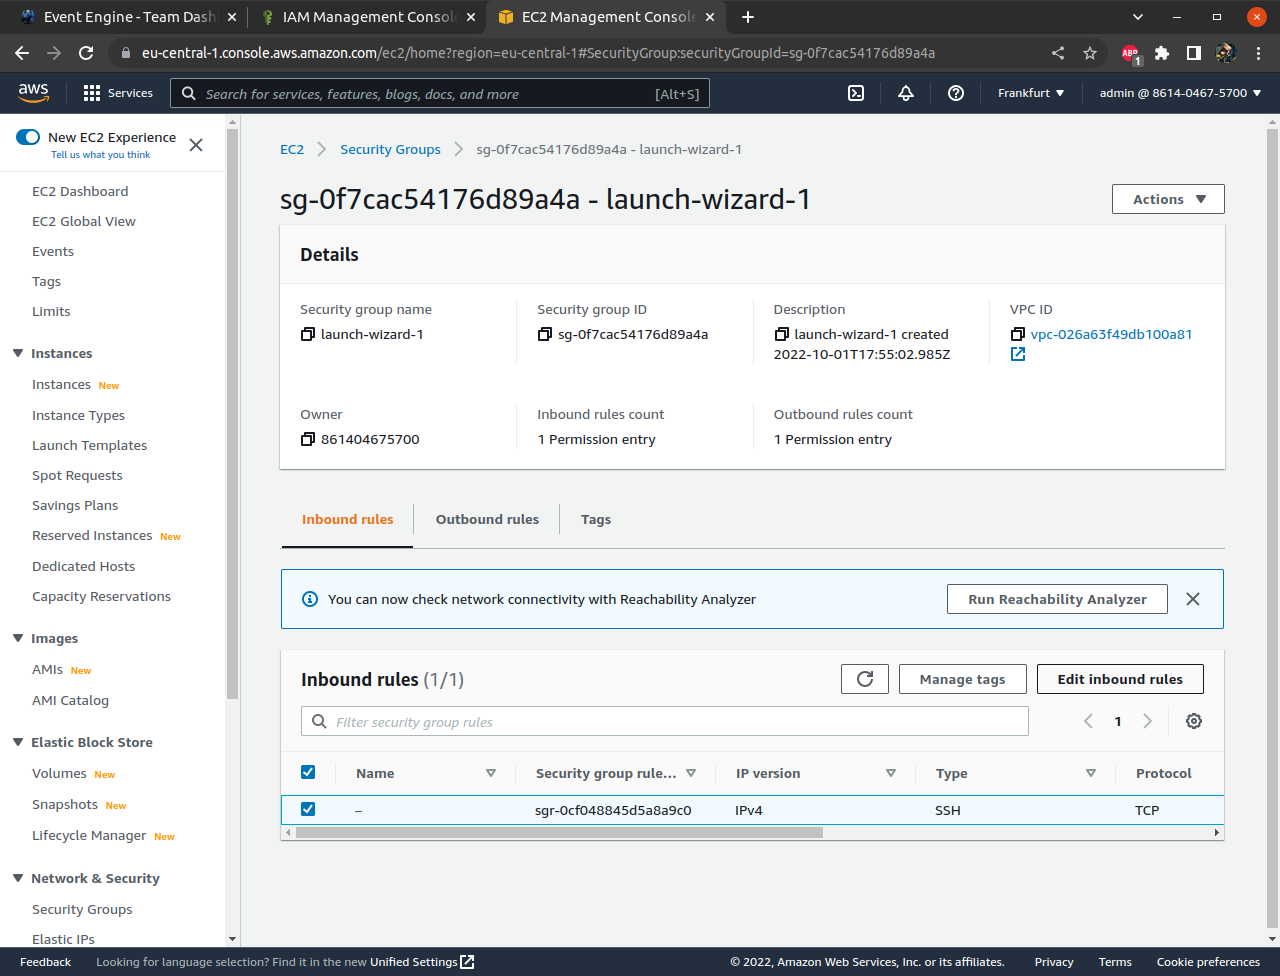Copy the security group name launch-wizard-1

[308, 334]
